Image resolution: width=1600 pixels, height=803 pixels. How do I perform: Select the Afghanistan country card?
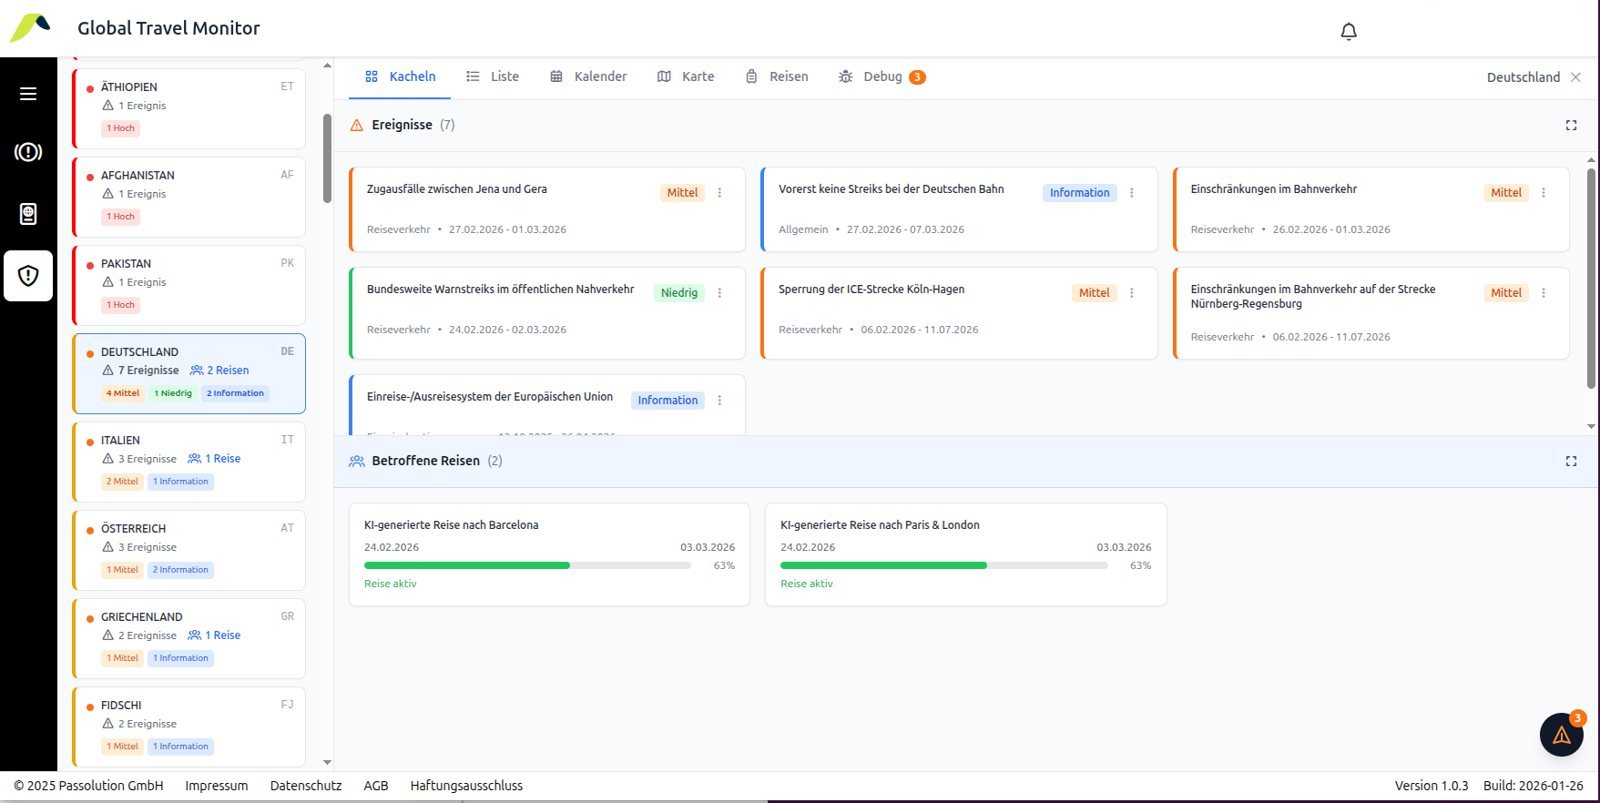click(189, 197)
